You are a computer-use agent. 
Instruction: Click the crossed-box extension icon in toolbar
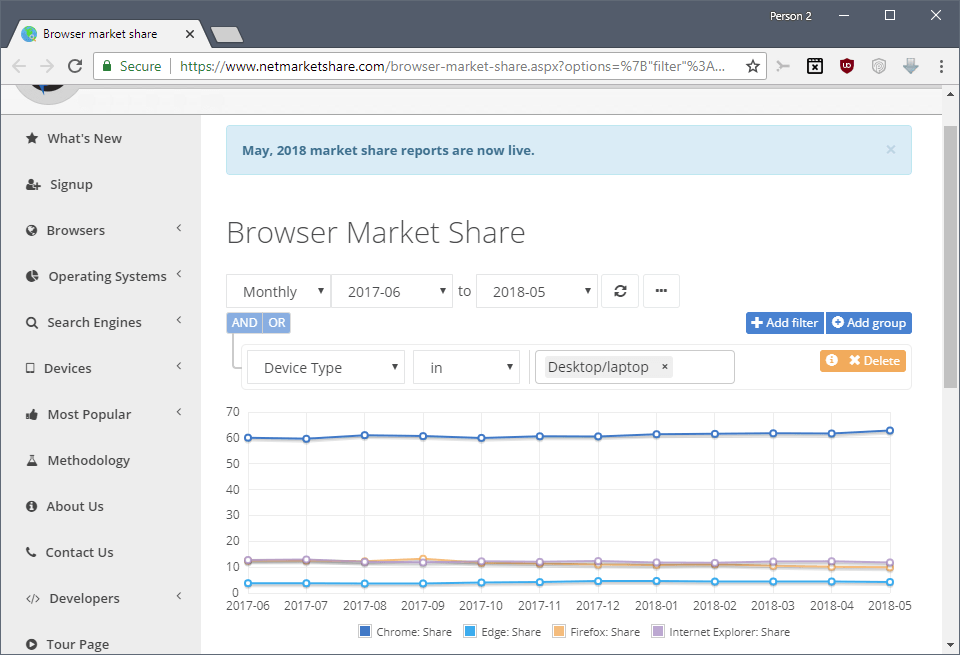pos(815,66)
